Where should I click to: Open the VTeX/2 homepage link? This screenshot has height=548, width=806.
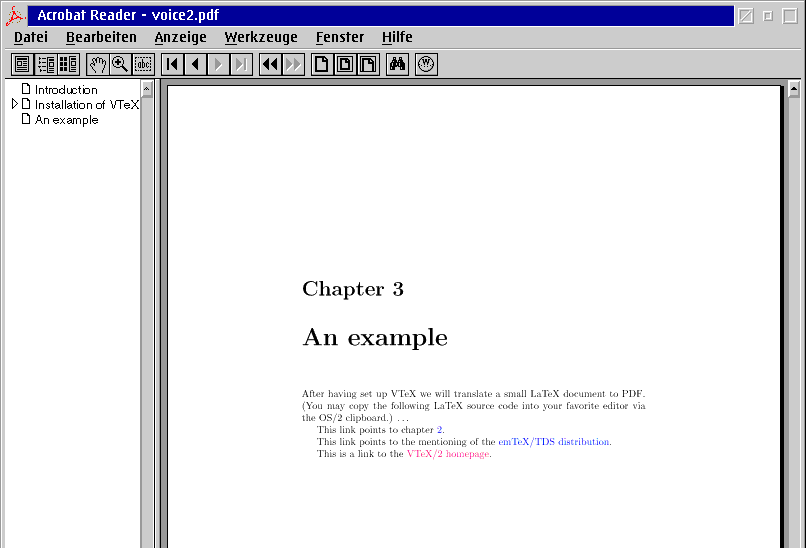click(x=448, y=454)
